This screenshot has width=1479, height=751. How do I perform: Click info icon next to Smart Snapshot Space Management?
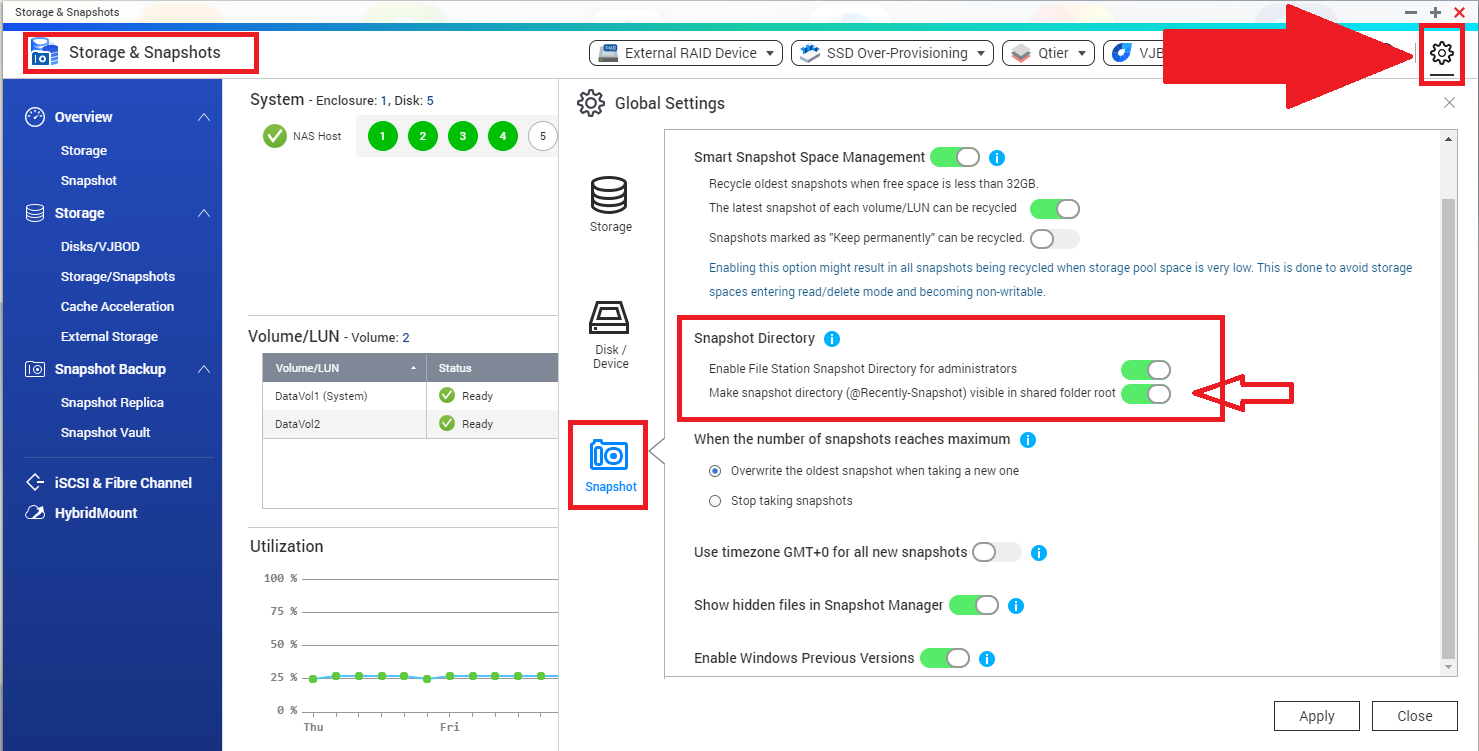tap(996, 158)
